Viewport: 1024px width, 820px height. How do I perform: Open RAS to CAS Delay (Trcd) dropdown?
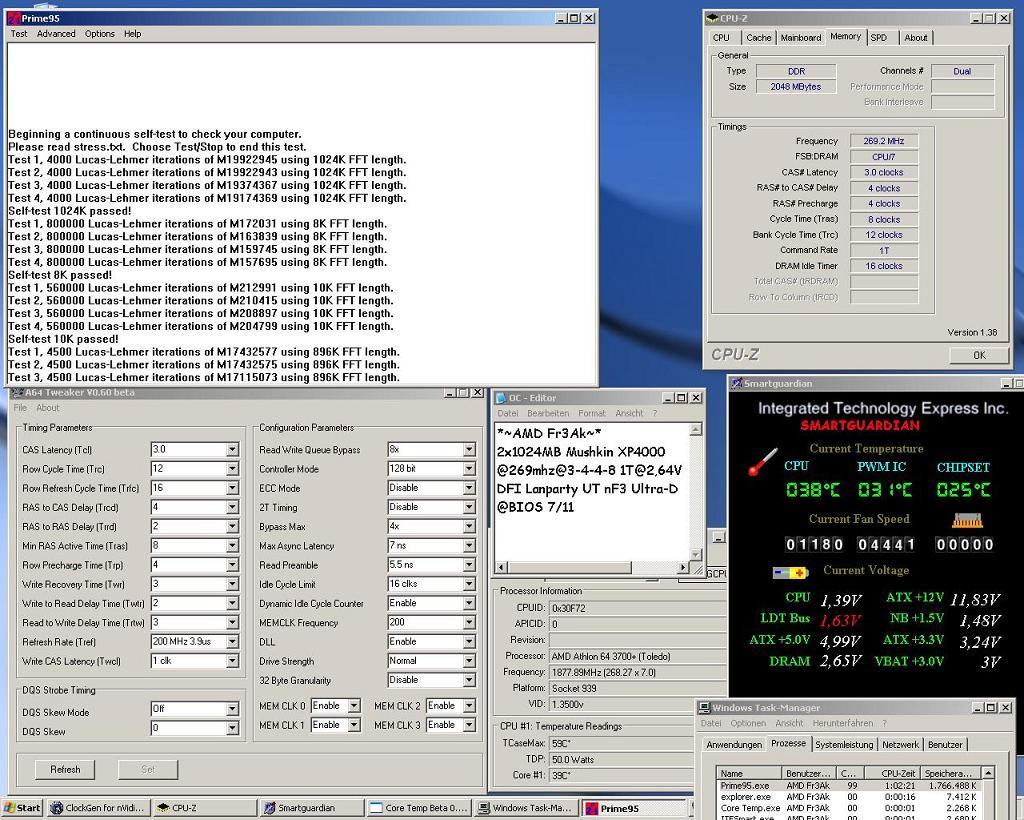232,507
